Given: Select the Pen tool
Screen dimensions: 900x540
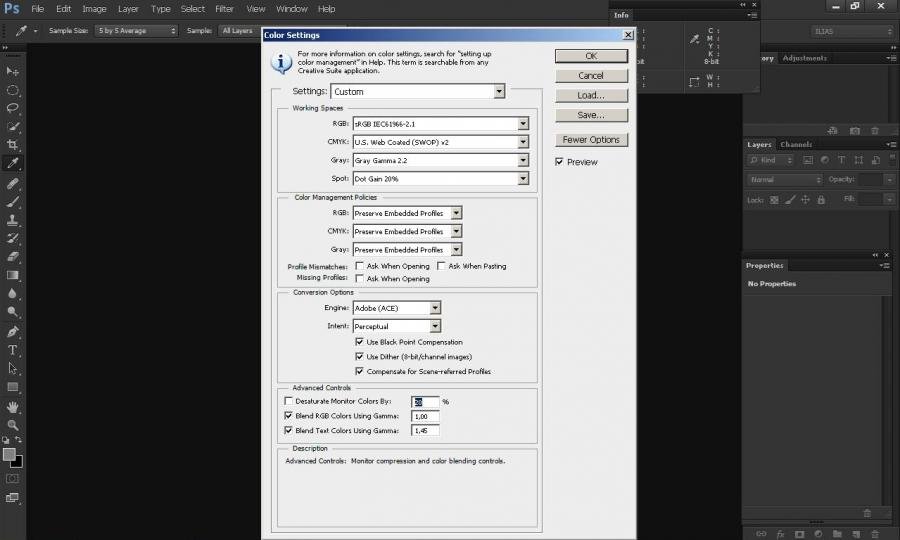Looking at the screenshot, I should click(13, 332).
